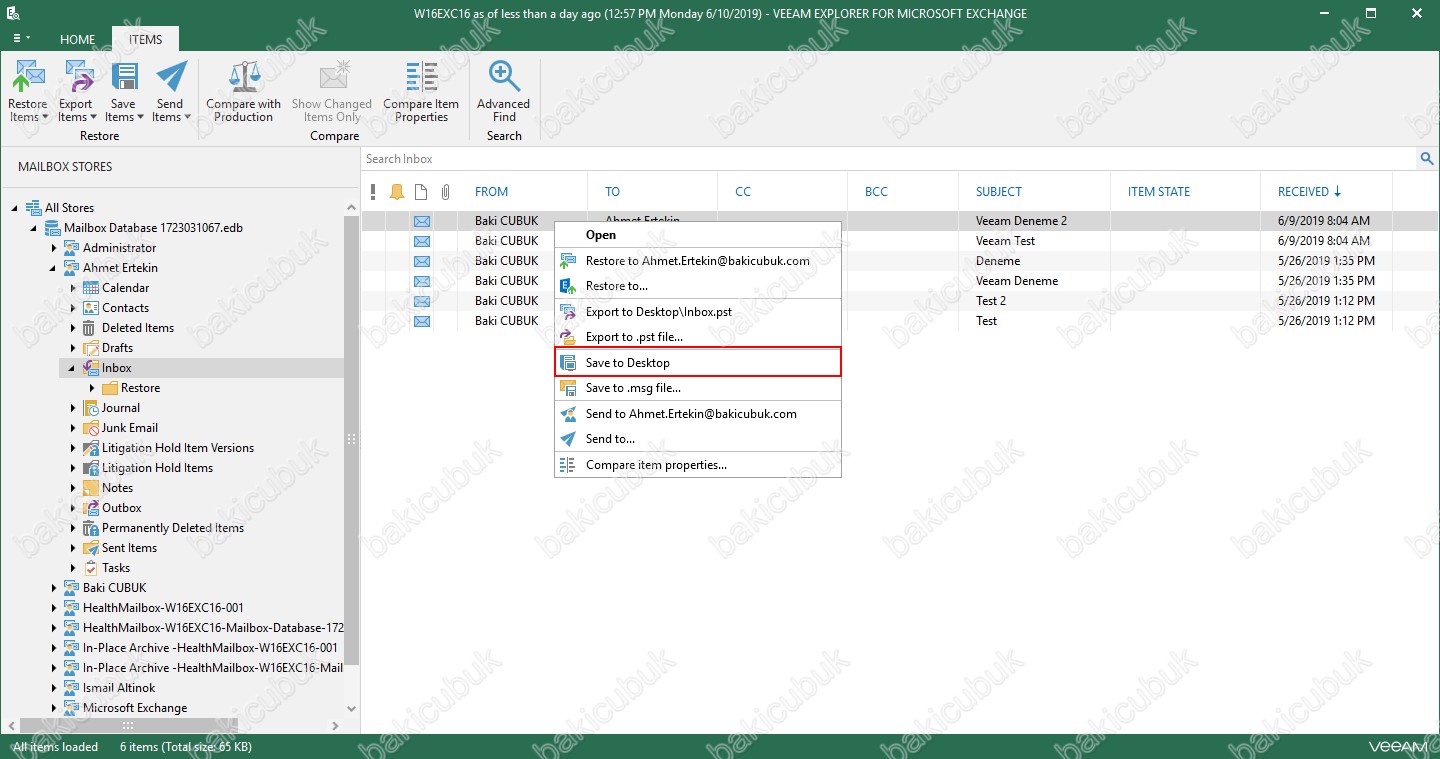This screenshot has width=1440, height=759.
Task: Select the Microsoft Exchange mailbox
Action: pos(135,708)
